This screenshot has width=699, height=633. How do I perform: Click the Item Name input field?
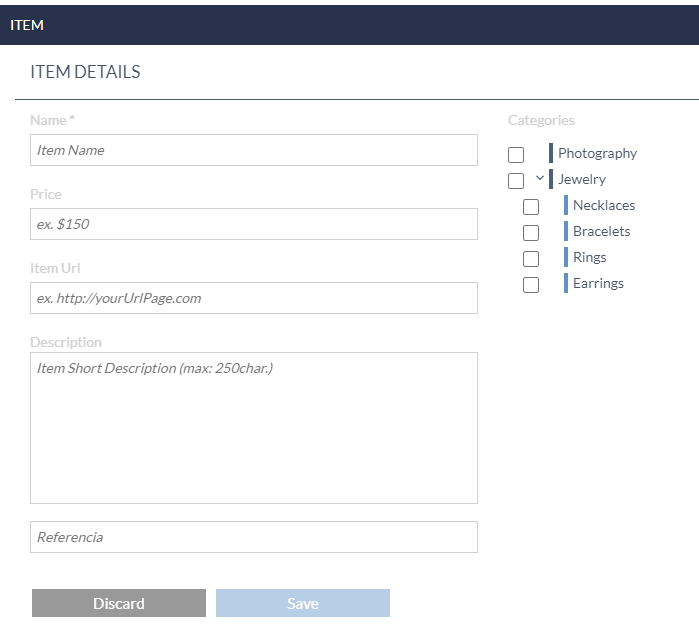click(254, 150)
